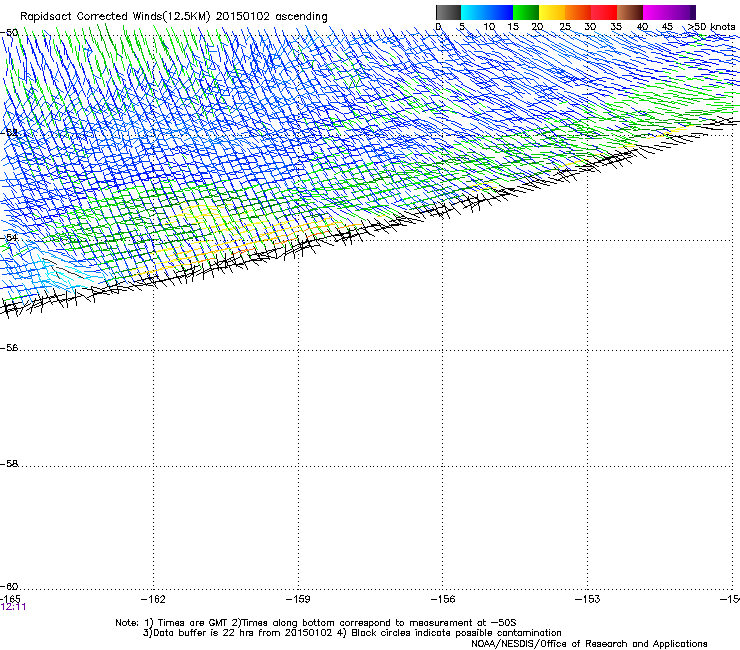Click the -153 longitude axis label
740x650 pixels.
(588, 599)
